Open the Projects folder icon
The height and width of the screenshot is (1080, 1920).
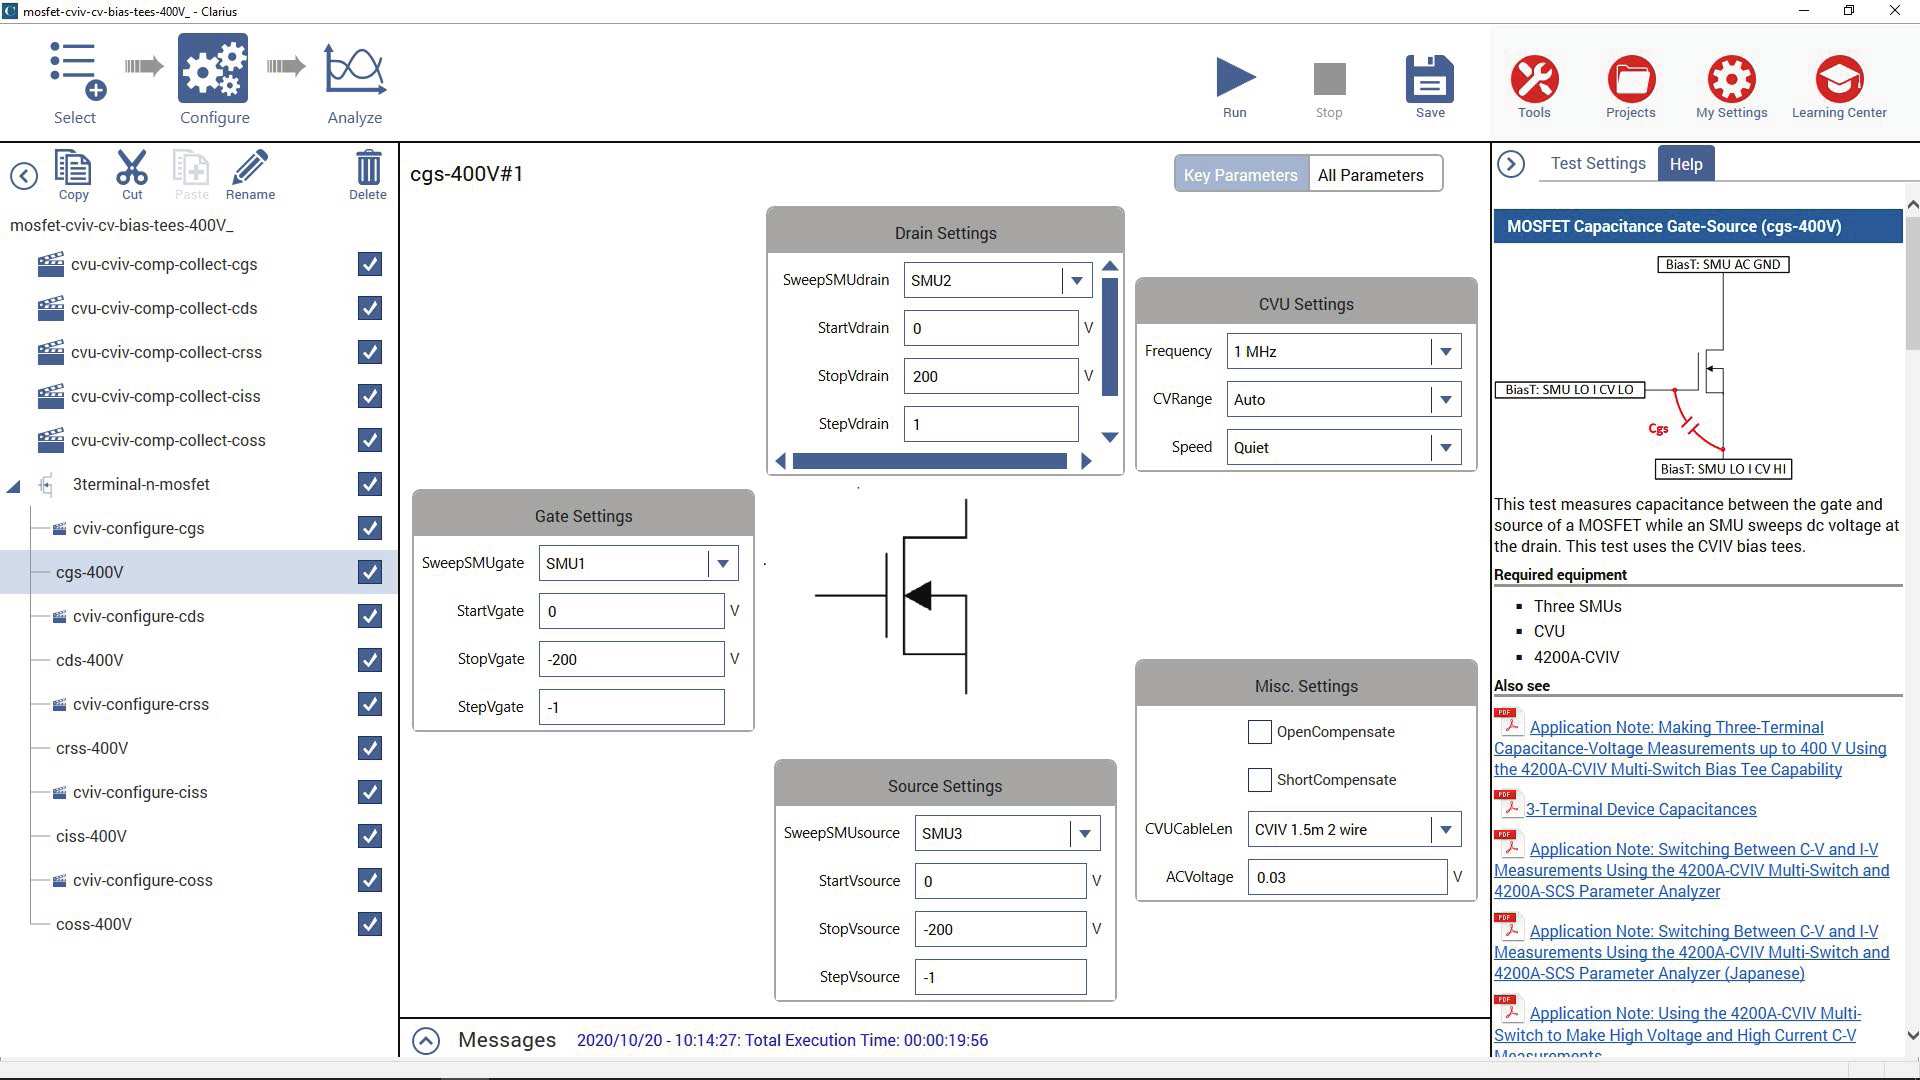coord(1631,80)
